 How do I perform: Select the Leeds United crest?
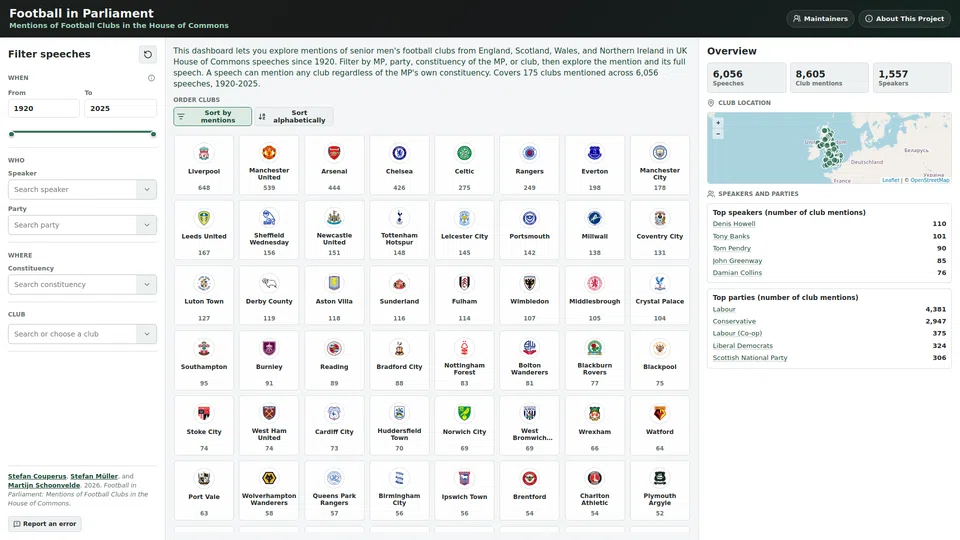pos(204,217)
